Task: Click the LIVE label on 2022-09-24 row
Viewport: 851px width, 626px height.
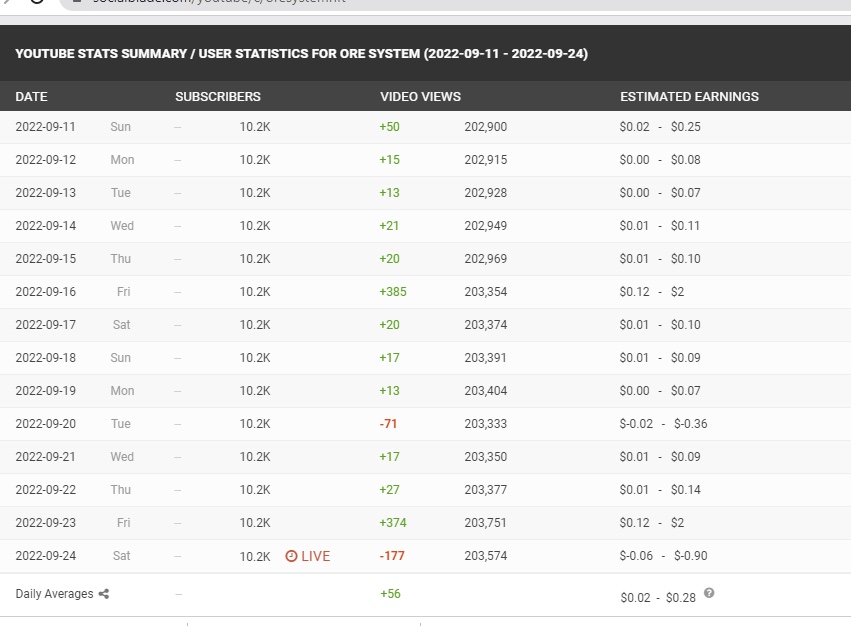Action: click(315, 556)
